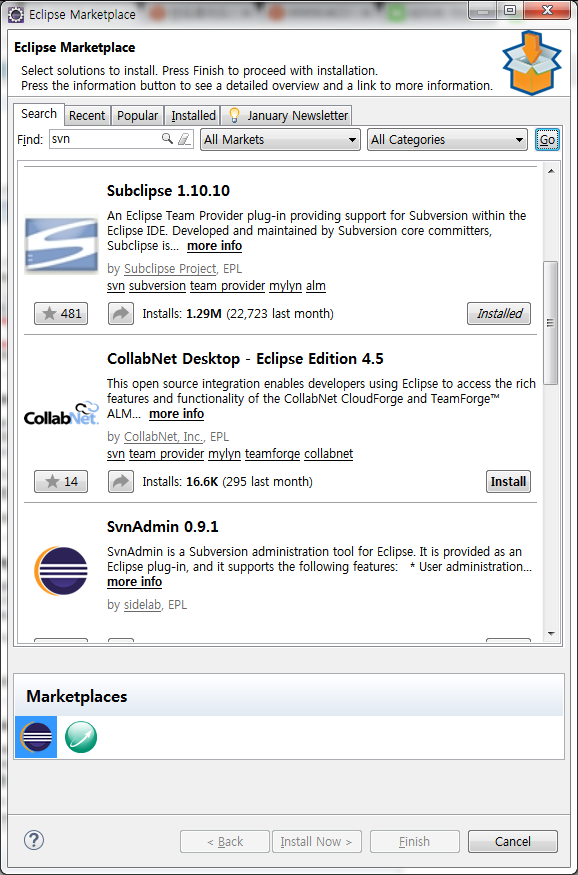578x875 pixels.
Task: Click the collabnet tag link
Action: click(x=329, y=454)
